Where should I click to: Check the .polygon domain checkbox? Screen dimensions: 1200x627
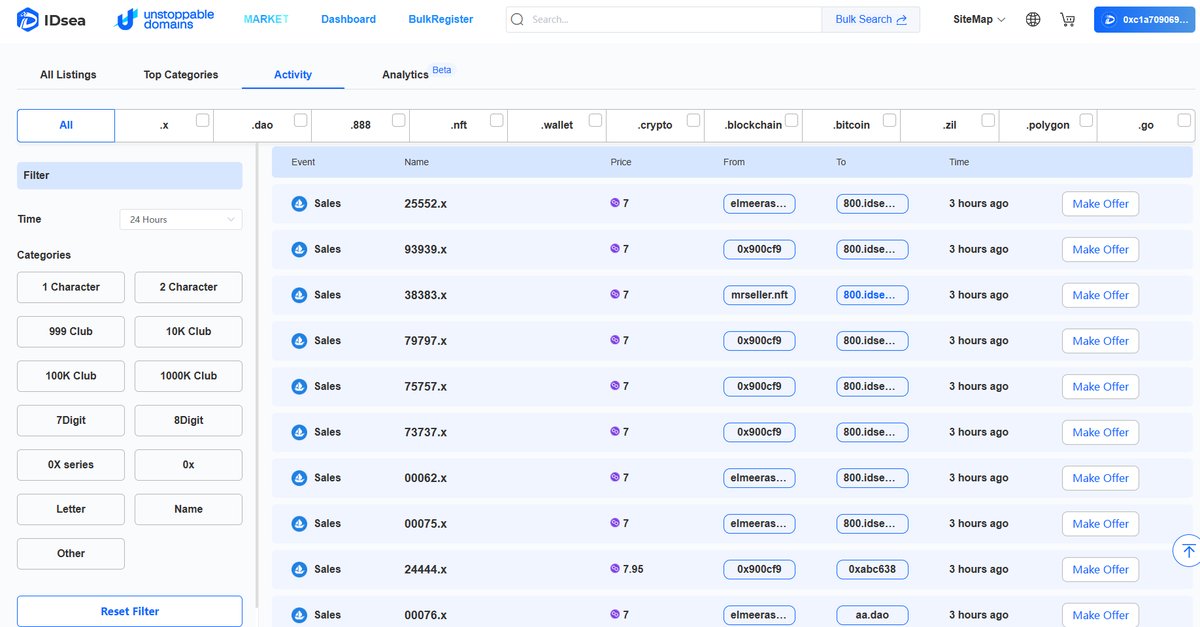click(1086, 120)
